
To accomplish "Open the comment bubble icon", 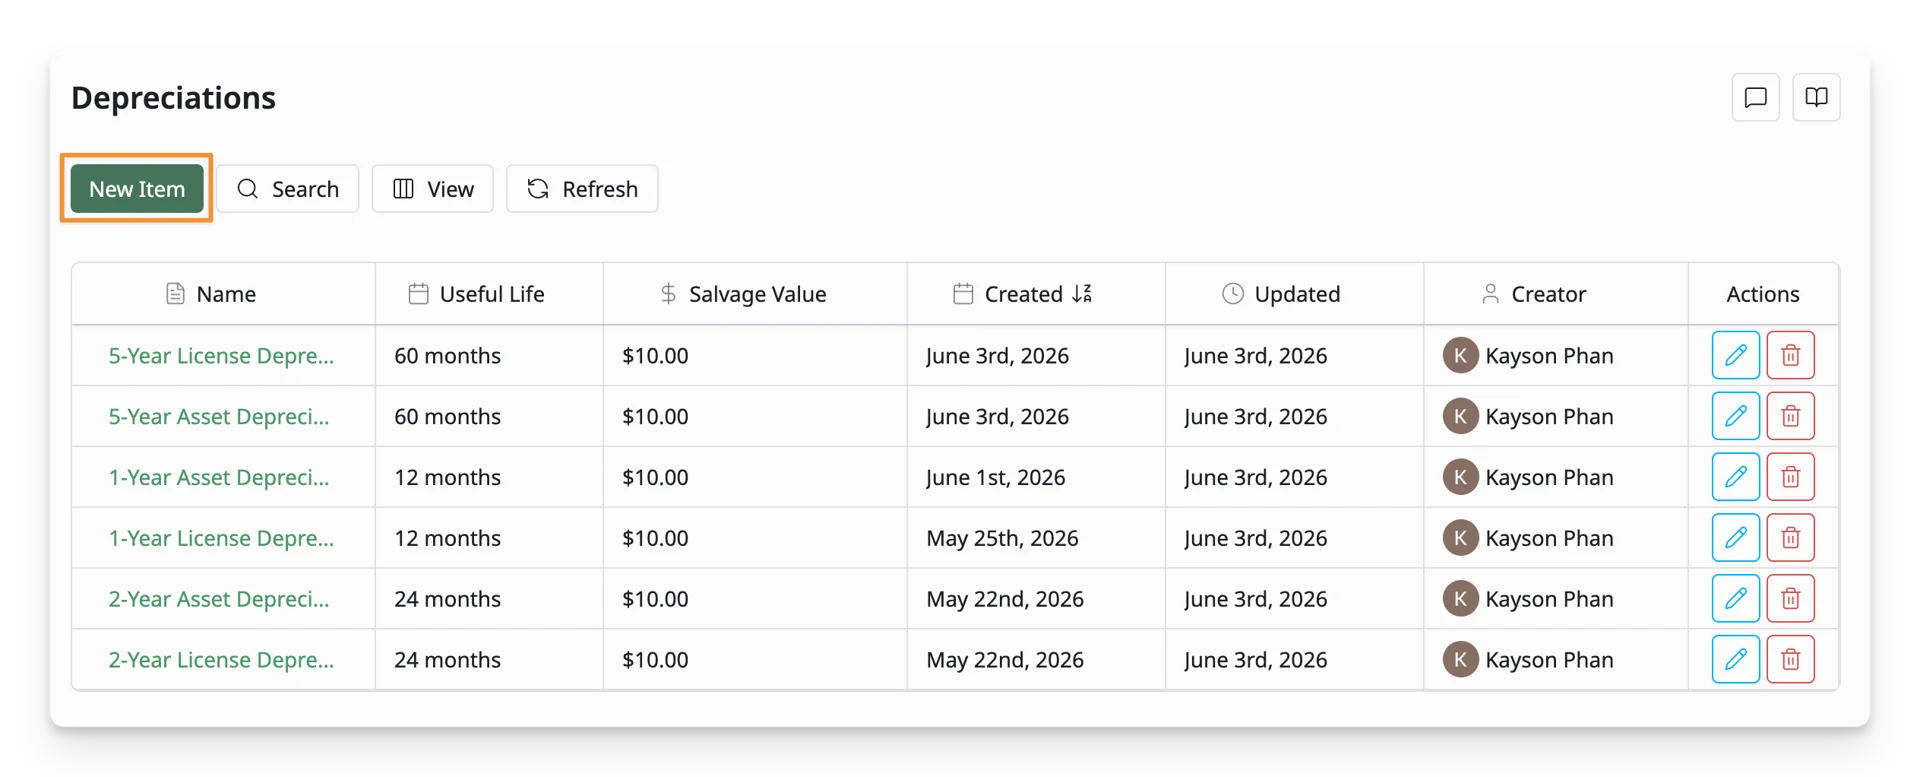I will pyautogui.click(x=1756, y=98).
